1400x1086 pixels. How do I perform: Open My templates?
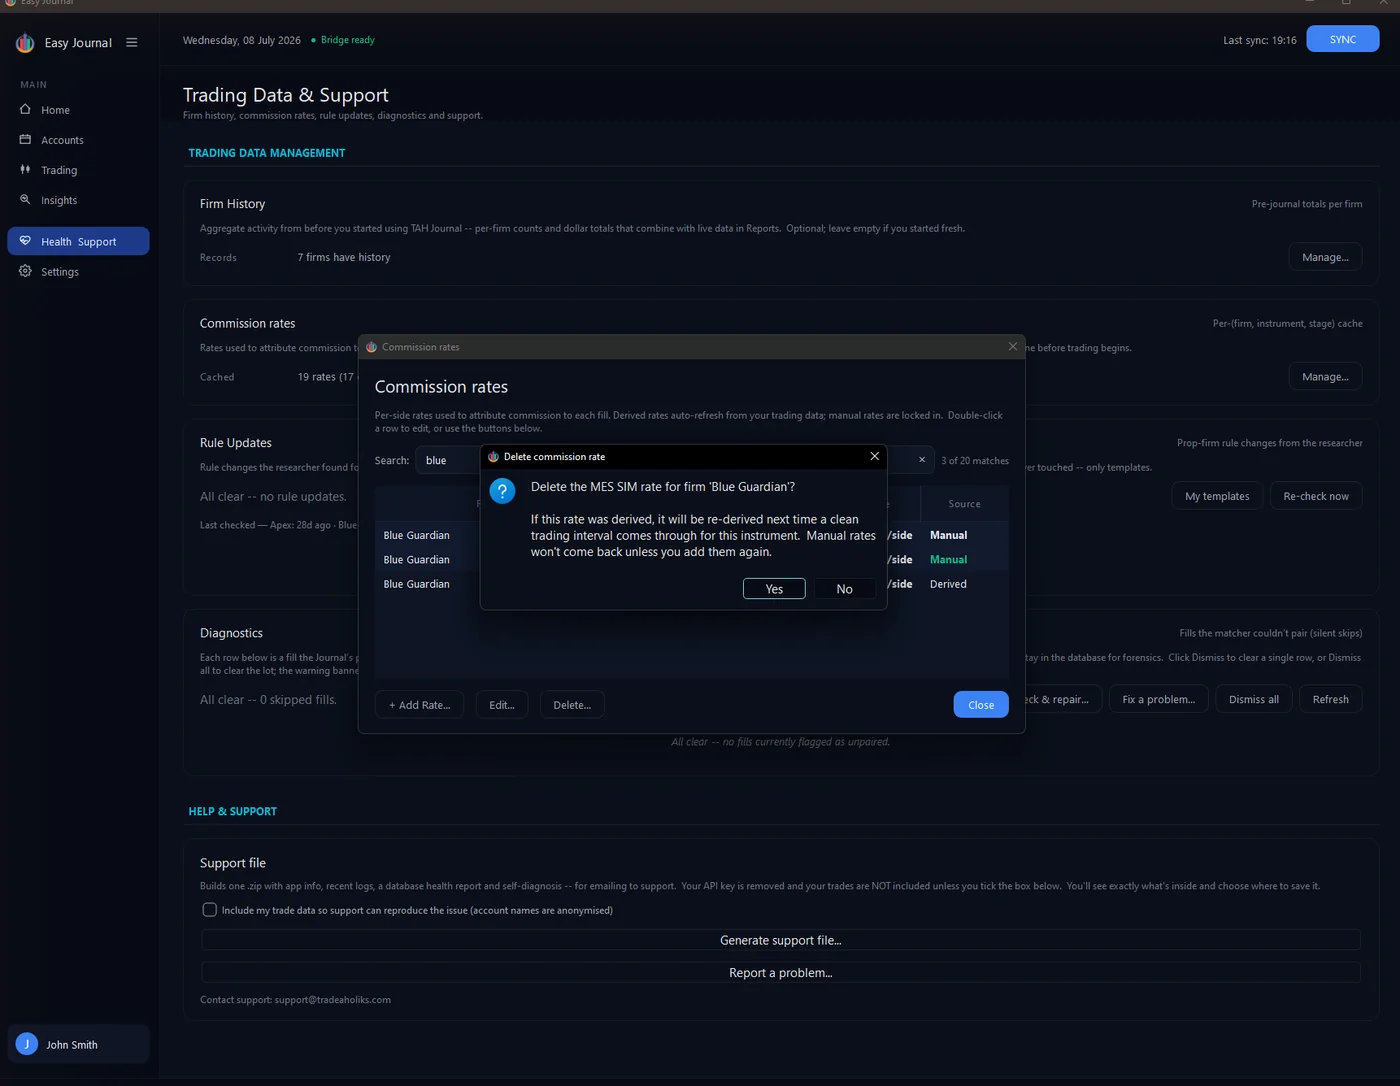point(1217,496)
